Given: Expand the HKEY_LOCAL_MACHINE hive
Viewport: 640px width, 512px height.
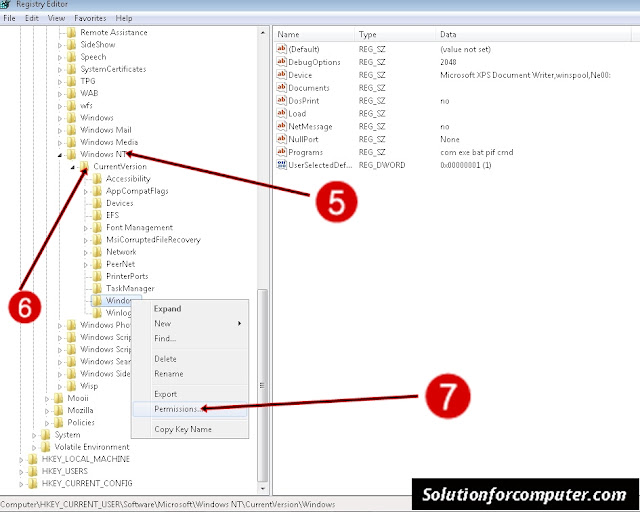Looking at the screenshot, I should click(x=21, y=460).
